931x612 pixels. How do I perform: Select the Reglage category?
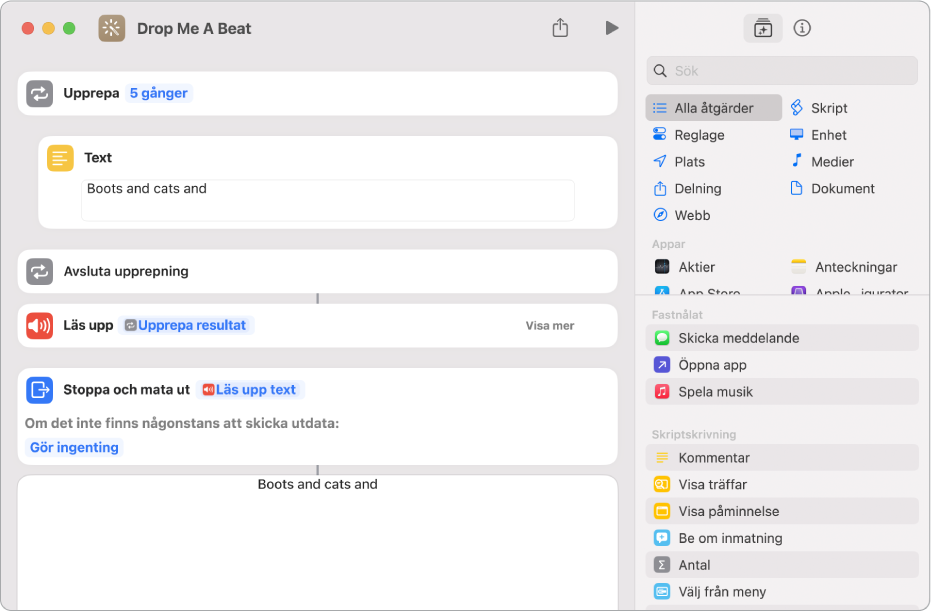tap(688, 135)
